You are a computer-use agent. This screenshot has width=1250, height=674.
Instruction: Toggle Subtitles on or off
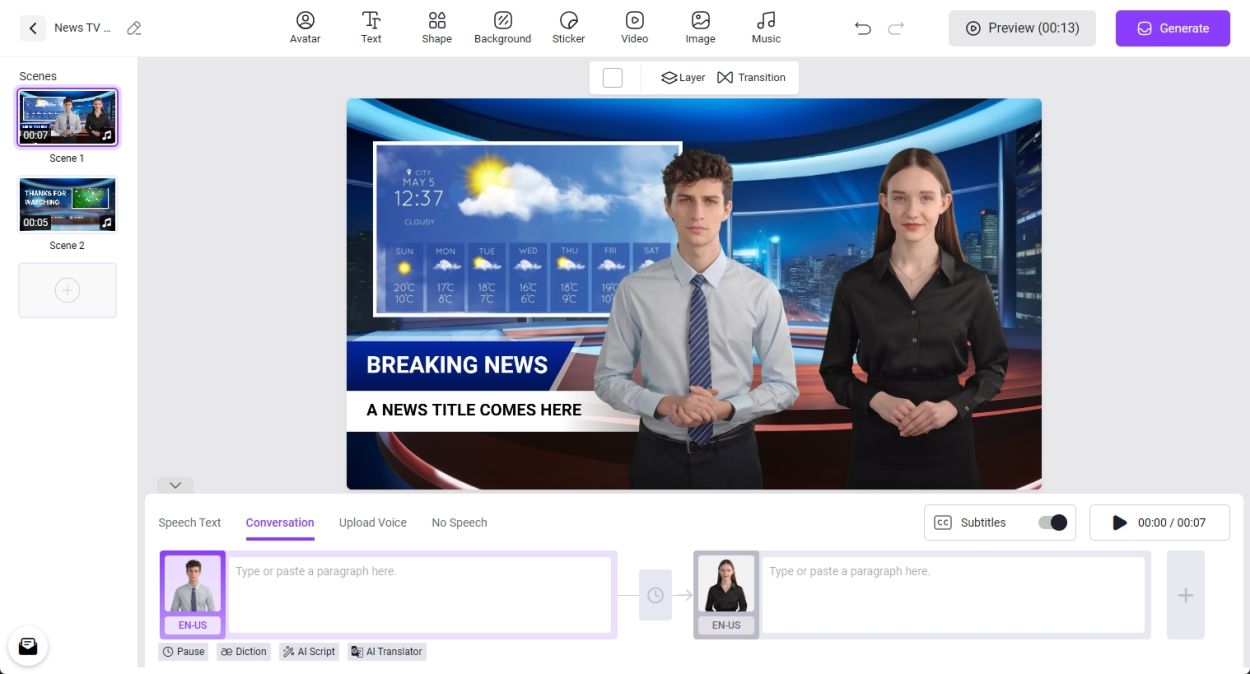coord(1053,522)
